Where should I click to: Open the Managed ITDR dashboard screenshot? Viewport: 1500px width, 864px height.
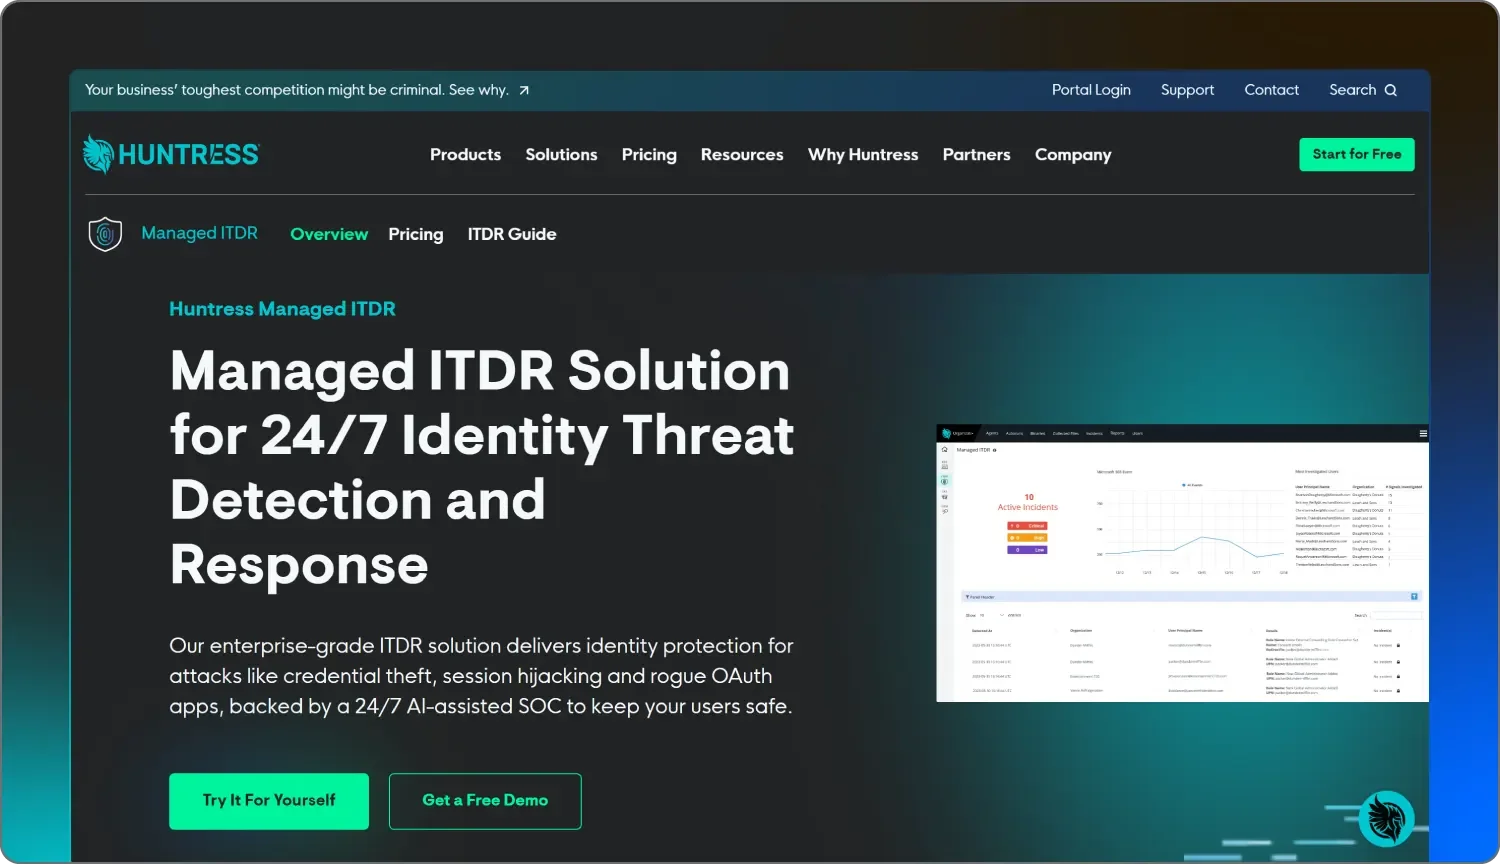[x=1182, y=563]
